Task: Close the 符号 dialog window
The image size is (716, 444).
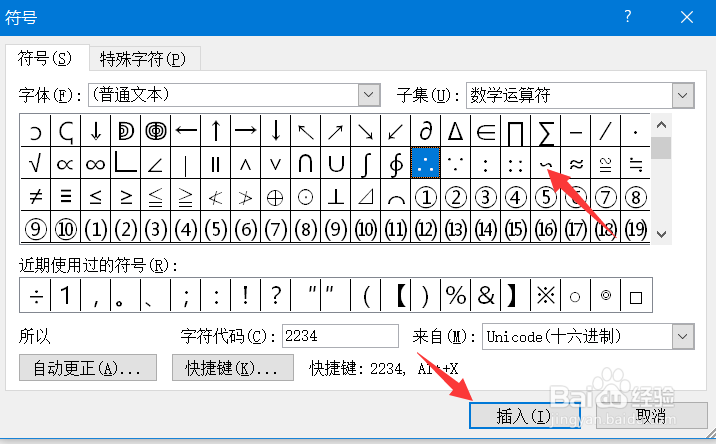Action: 687,17
